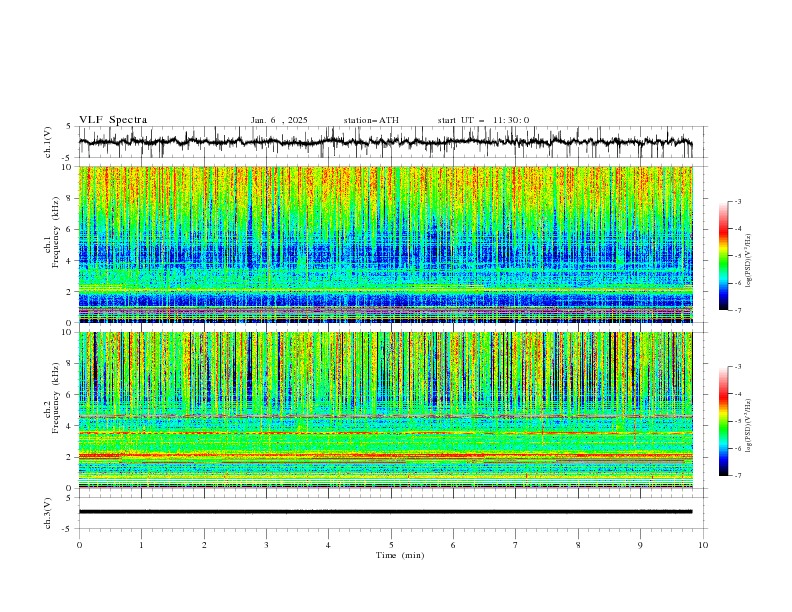792x612 pixels.
Task: Click the 'VLF Spectra' title text
Action: tap(113, 120)
